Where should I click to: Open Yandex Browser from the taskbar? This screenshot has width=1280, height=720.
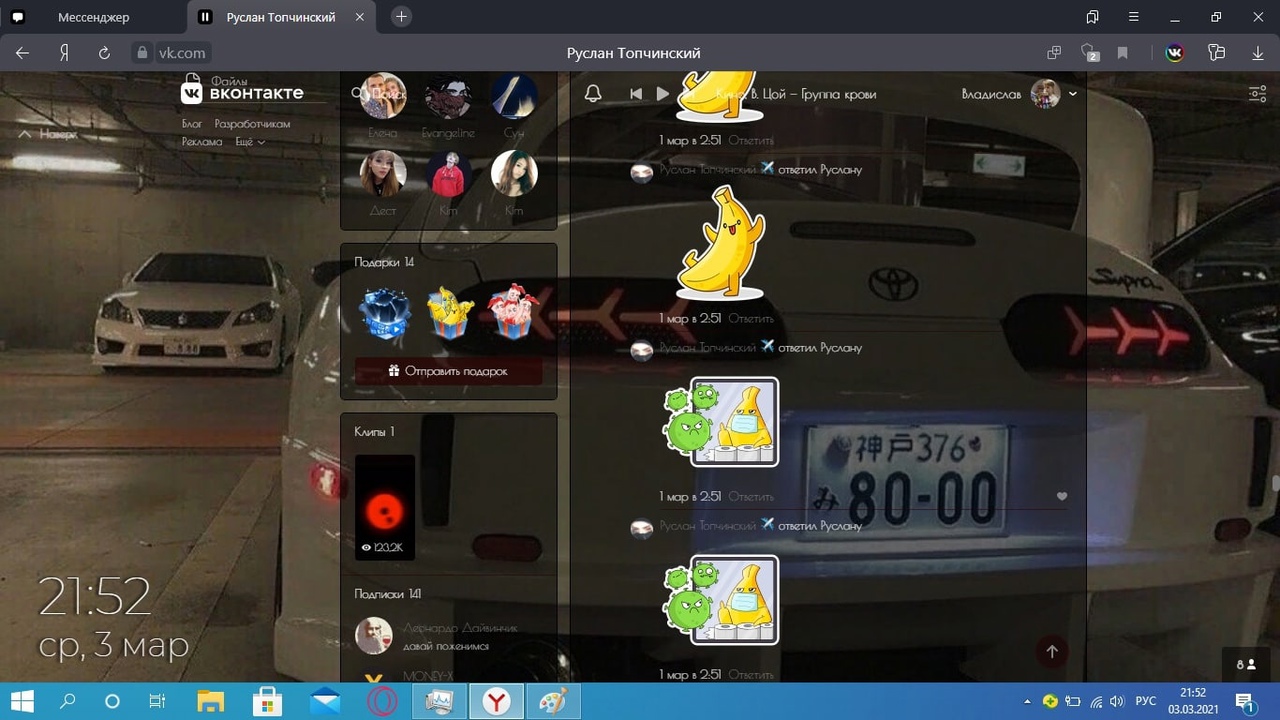495,701
